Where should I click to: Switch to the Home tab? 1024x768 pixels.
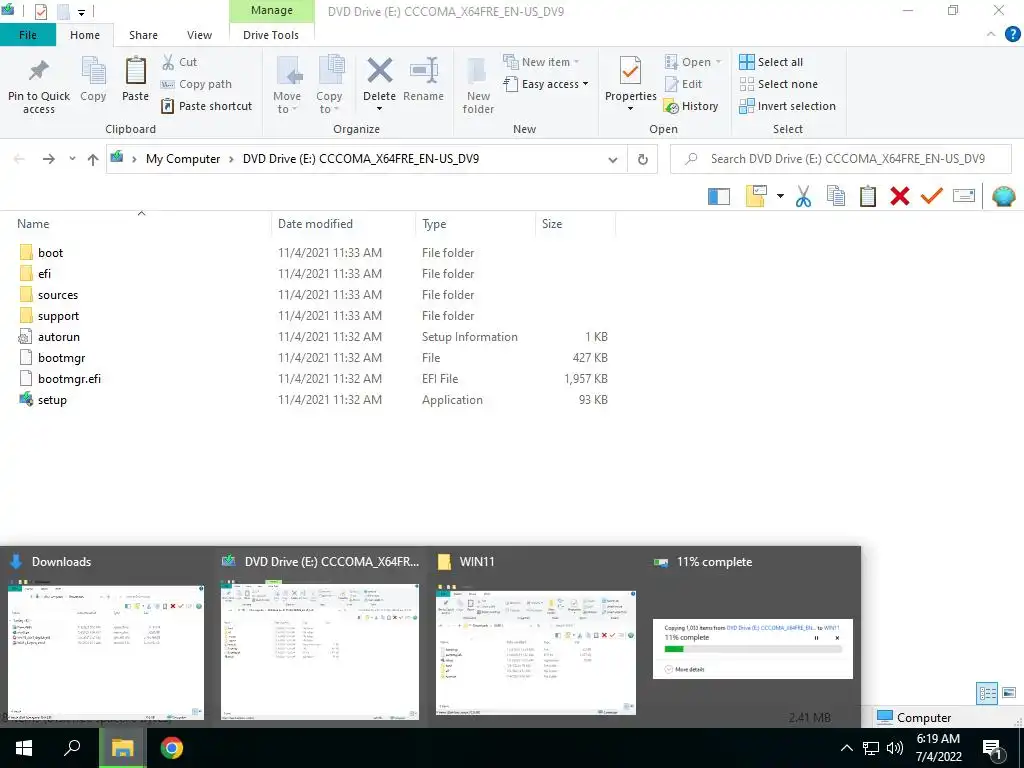click(85, 35)
